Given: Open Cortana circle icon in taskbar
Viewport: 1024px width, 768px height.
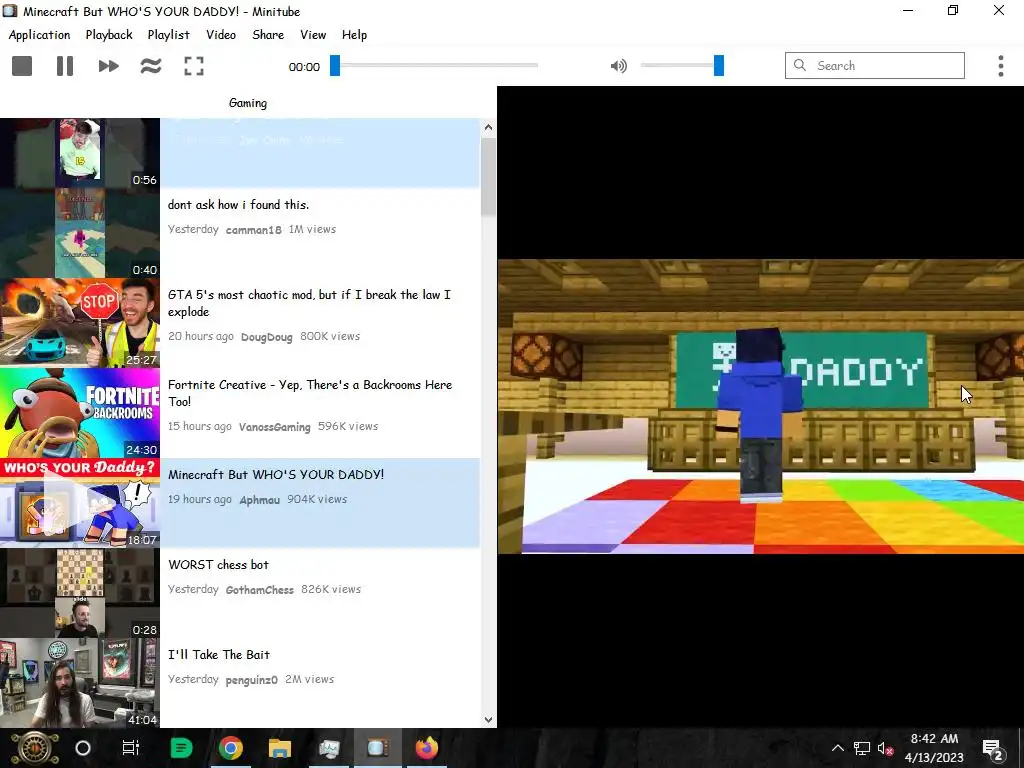Looking at the screenshot, I should pyautogui.click(x=83, y=748).
